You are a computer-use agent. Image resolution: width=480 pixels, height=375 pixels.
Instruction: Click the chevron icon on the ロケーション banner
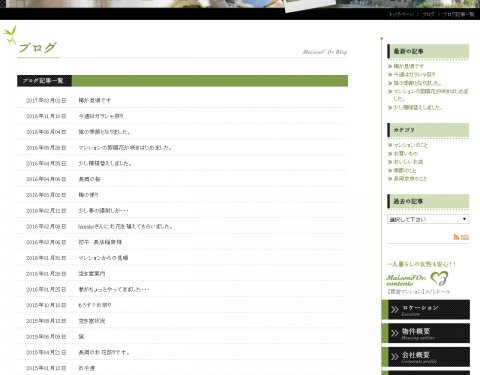click(x=395, y=310)
